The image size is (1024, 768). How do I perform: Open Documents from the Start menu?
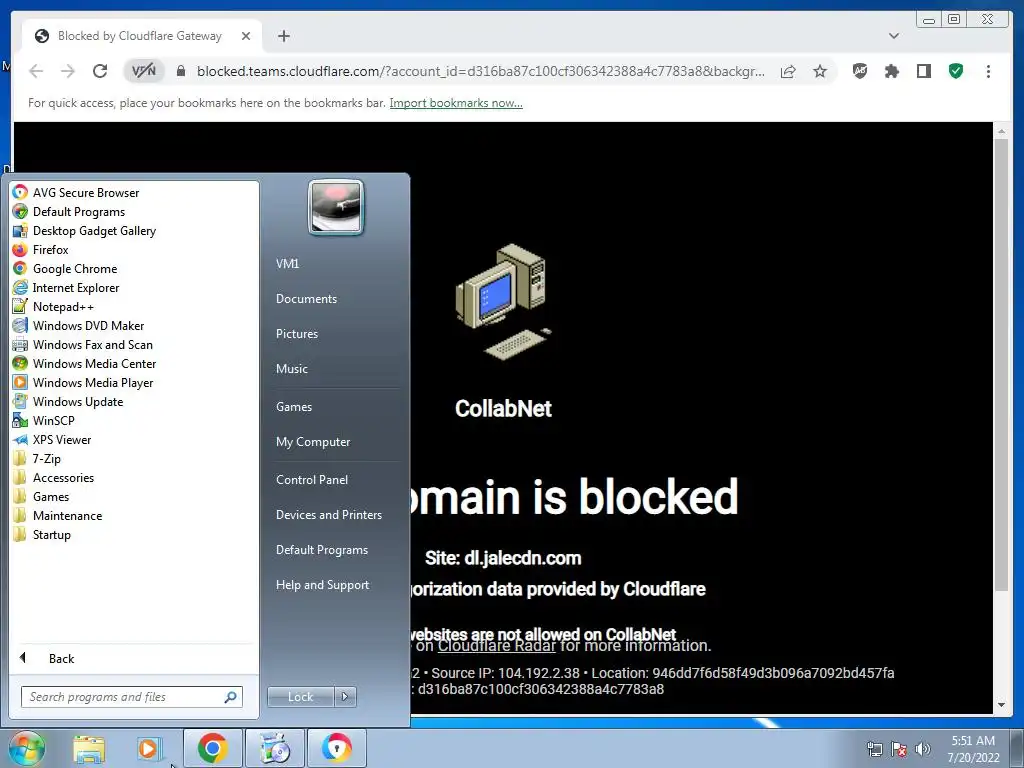tap(306, 299)
